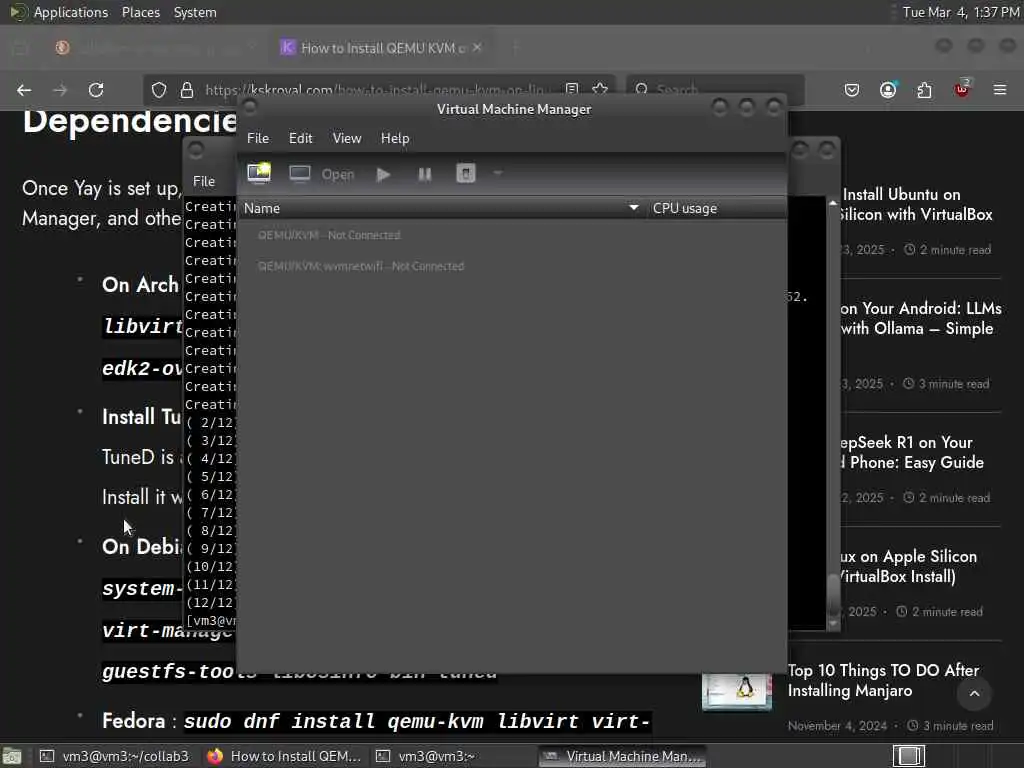Screen dimensions: 1024x768
Task: Open the Places menu
Action: [140, 12]
